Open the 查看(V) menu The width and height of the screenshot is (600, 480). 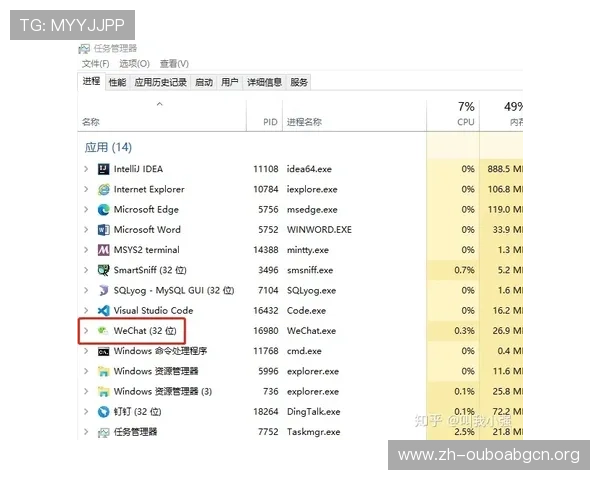coord(174,64)
